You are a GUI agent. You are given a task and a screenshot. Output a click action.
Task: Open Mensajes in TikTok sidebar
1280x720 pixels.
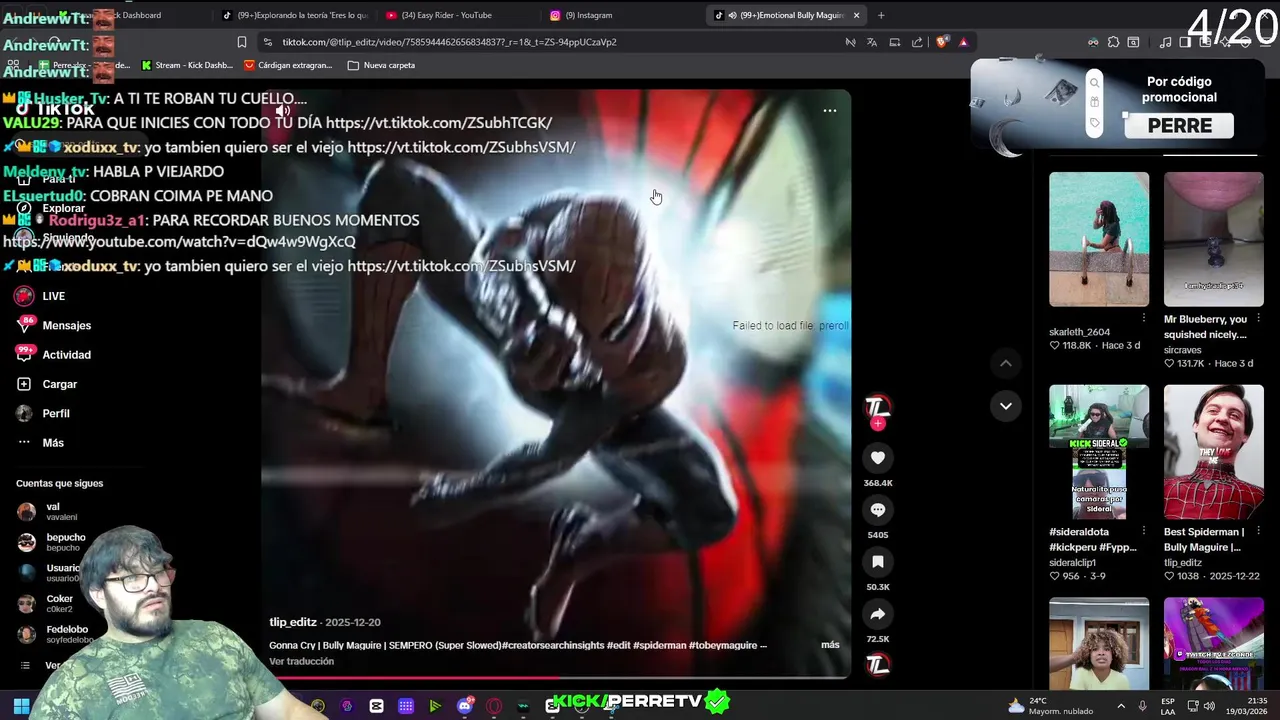click(x=54, y=325)
